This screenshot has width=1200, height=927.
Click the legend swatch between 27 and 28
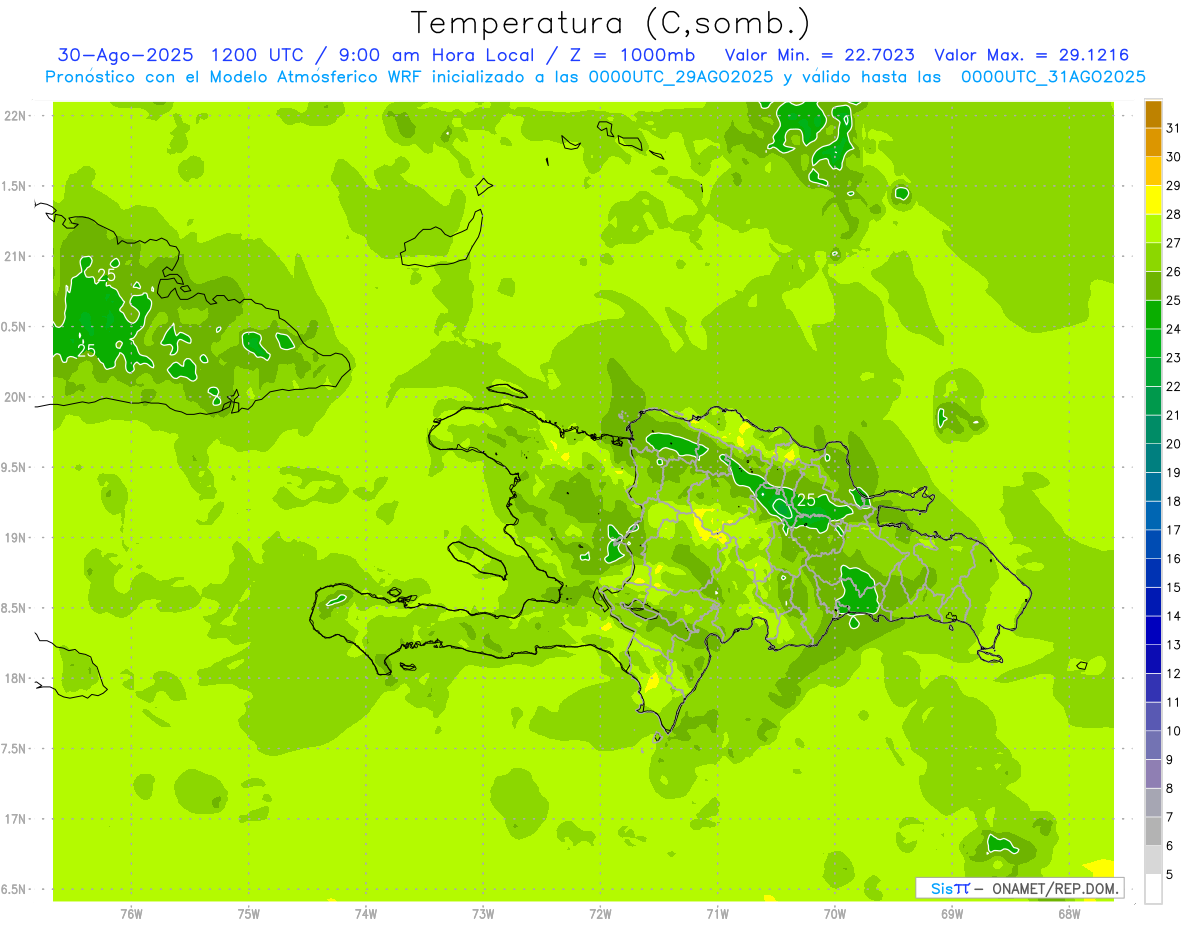pyautogui.click(x=1153, y=228)
